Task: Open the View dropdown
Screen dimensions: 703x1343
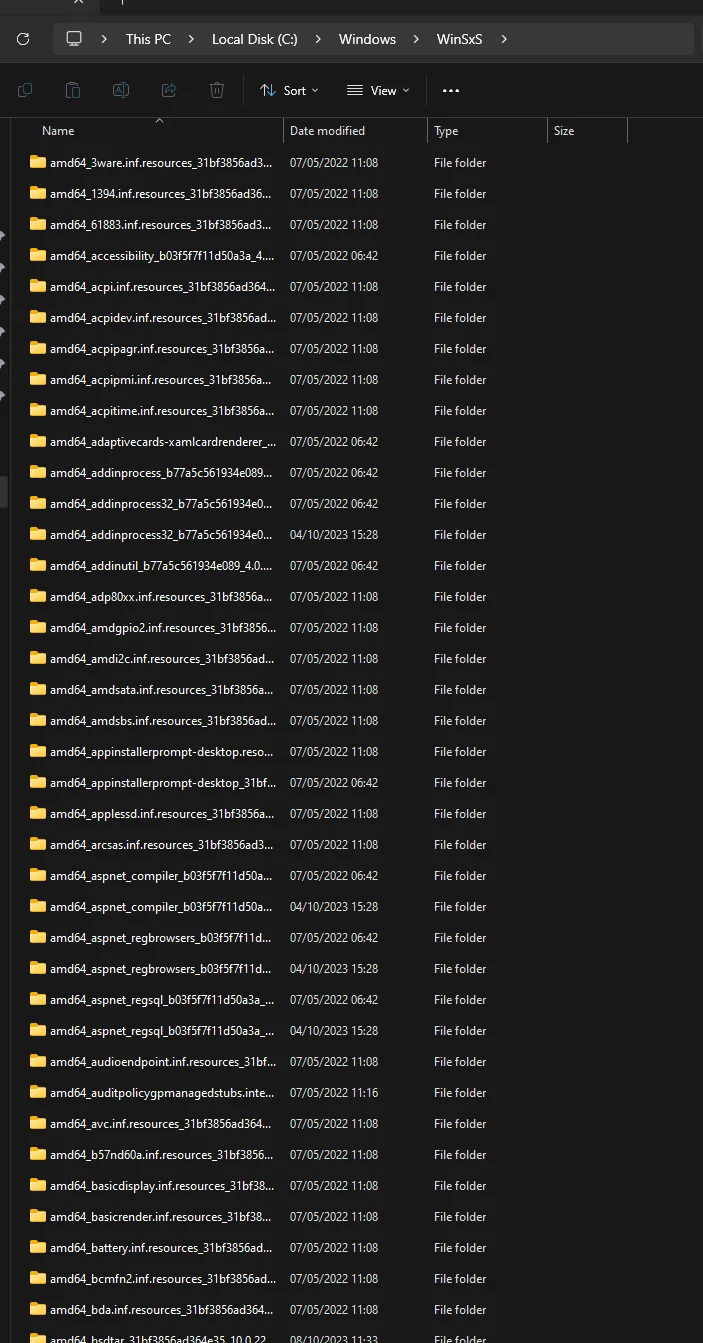Action: click(x=378, y=90)
